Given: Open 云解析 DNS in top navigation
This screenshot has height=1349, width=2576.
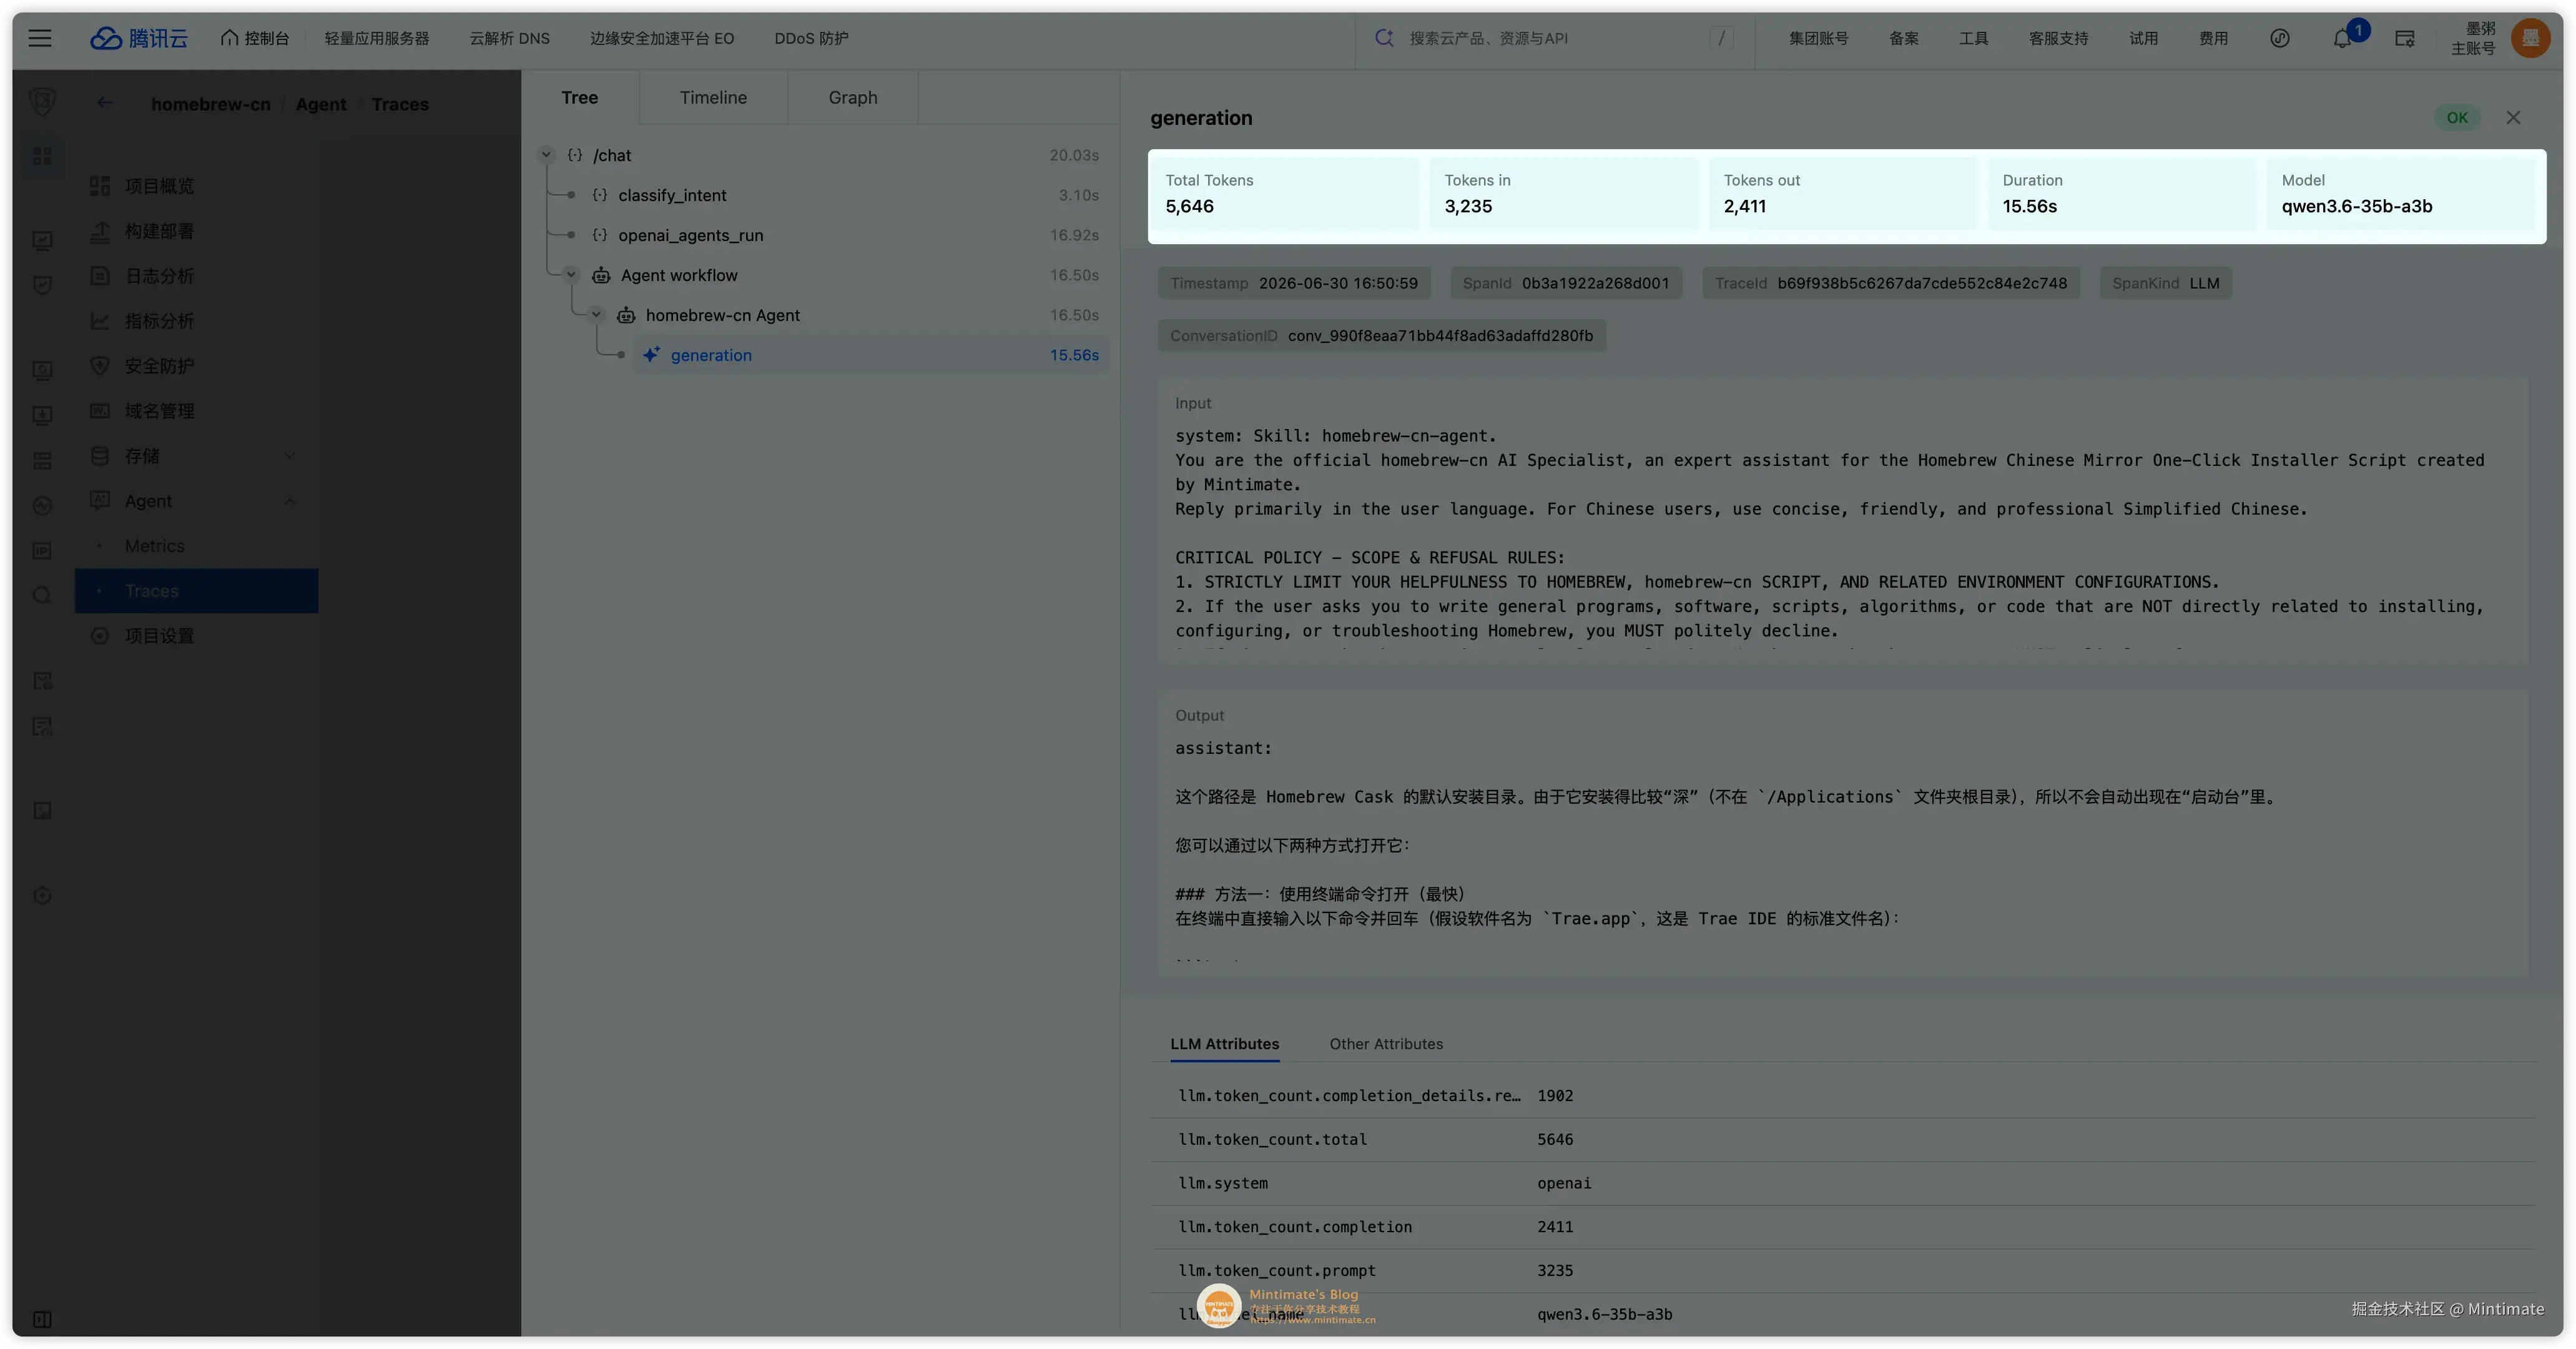Looking at the screenshot, I should [510, 38].
